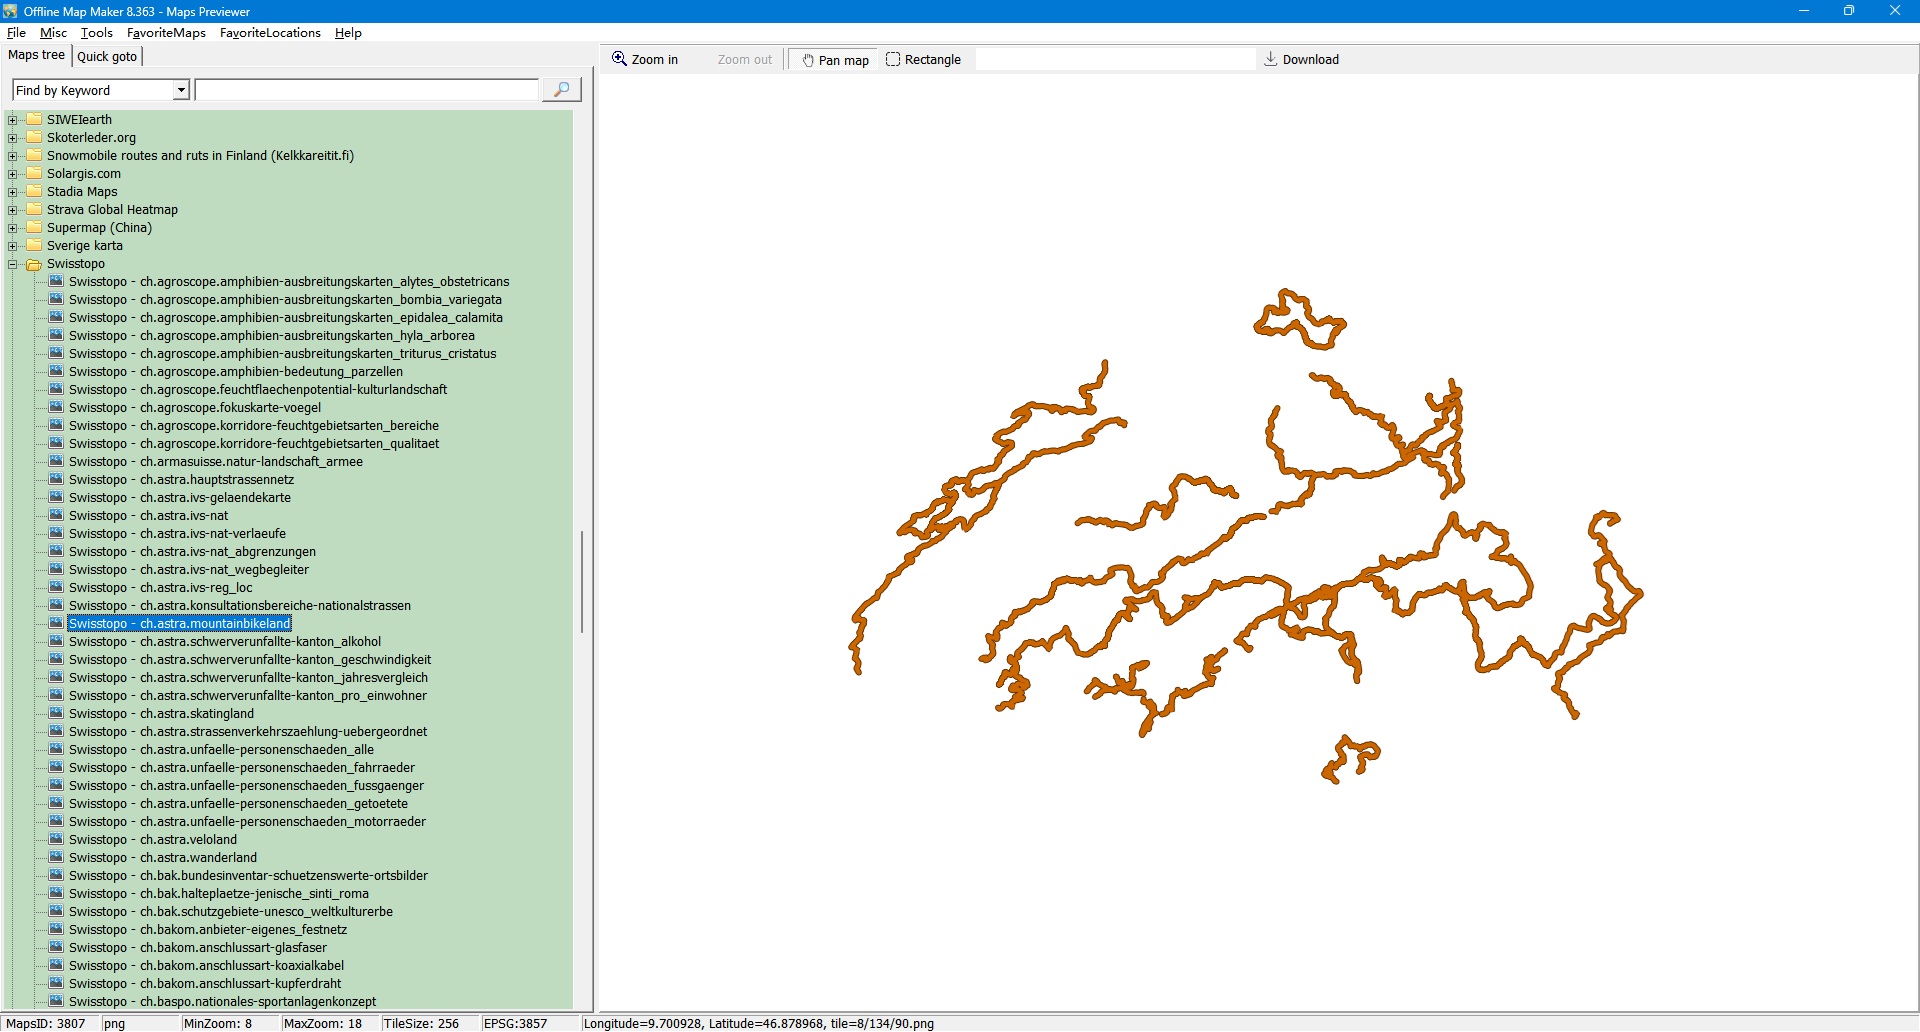
Task: Open the Find by Keyword dropdown
Action: click(x=181, y=91)
